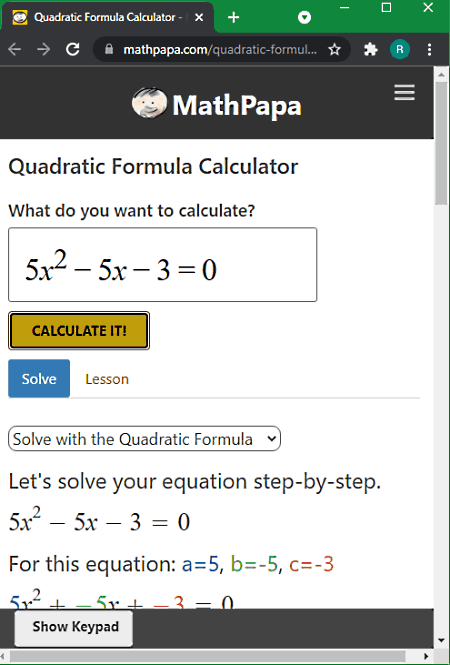450x665 pixels.
Task: Open a new browser tab
Action: (x=233, y=17)
